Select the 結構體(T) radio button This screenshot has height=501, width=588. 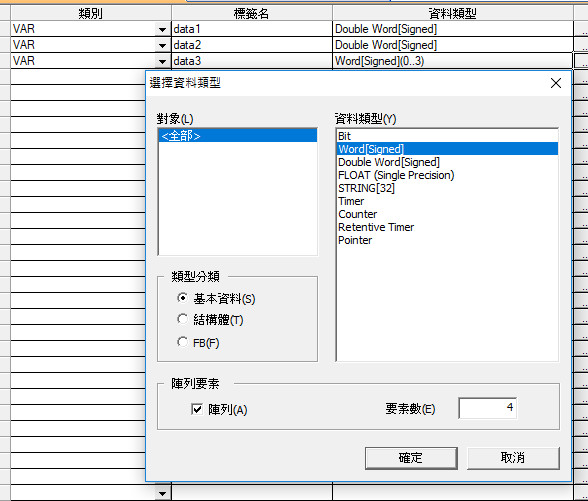pos(182,320)
